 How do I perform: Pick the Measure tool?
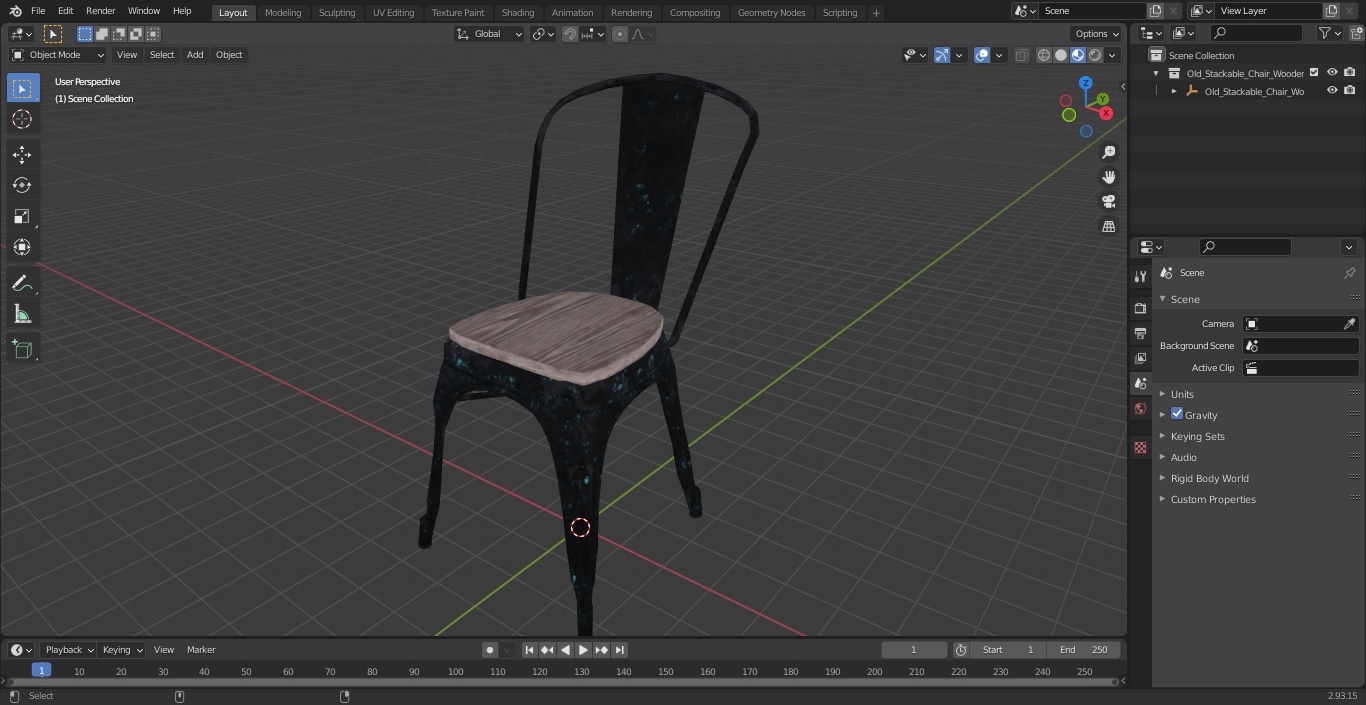coord(22,314)
